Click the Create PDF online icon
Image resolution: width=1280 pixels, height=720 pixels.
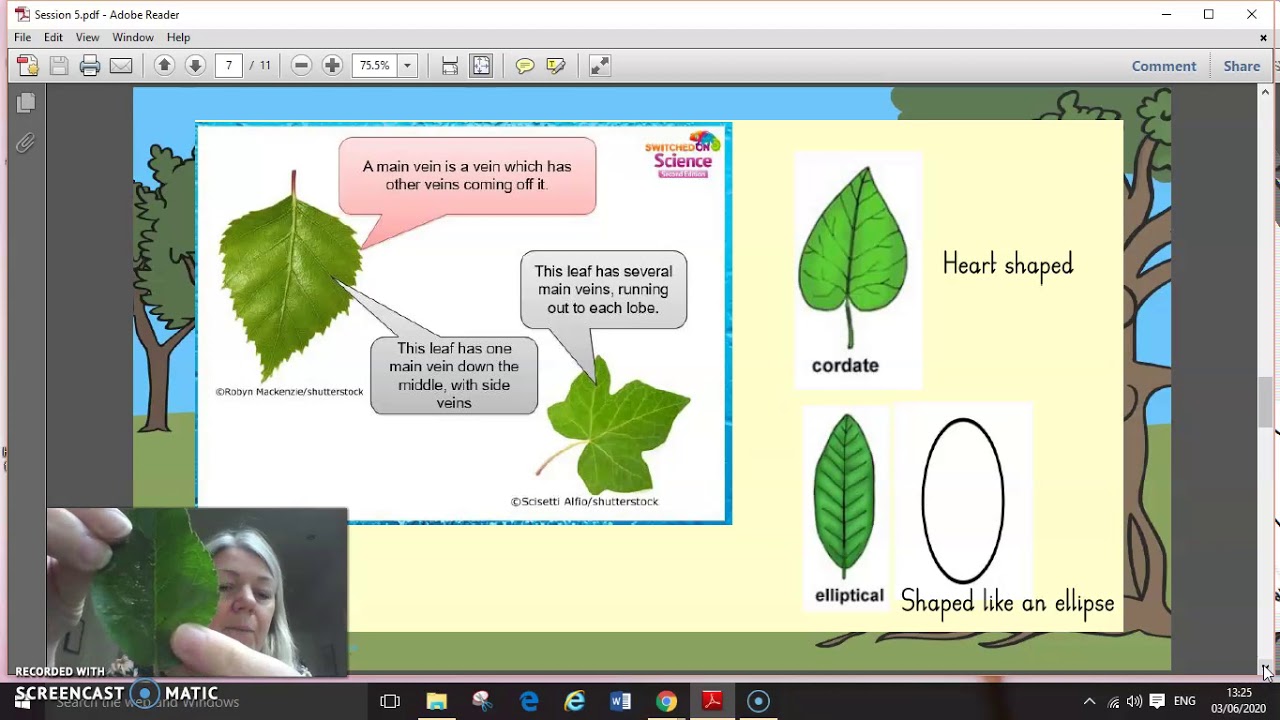[x=28, y=66]
